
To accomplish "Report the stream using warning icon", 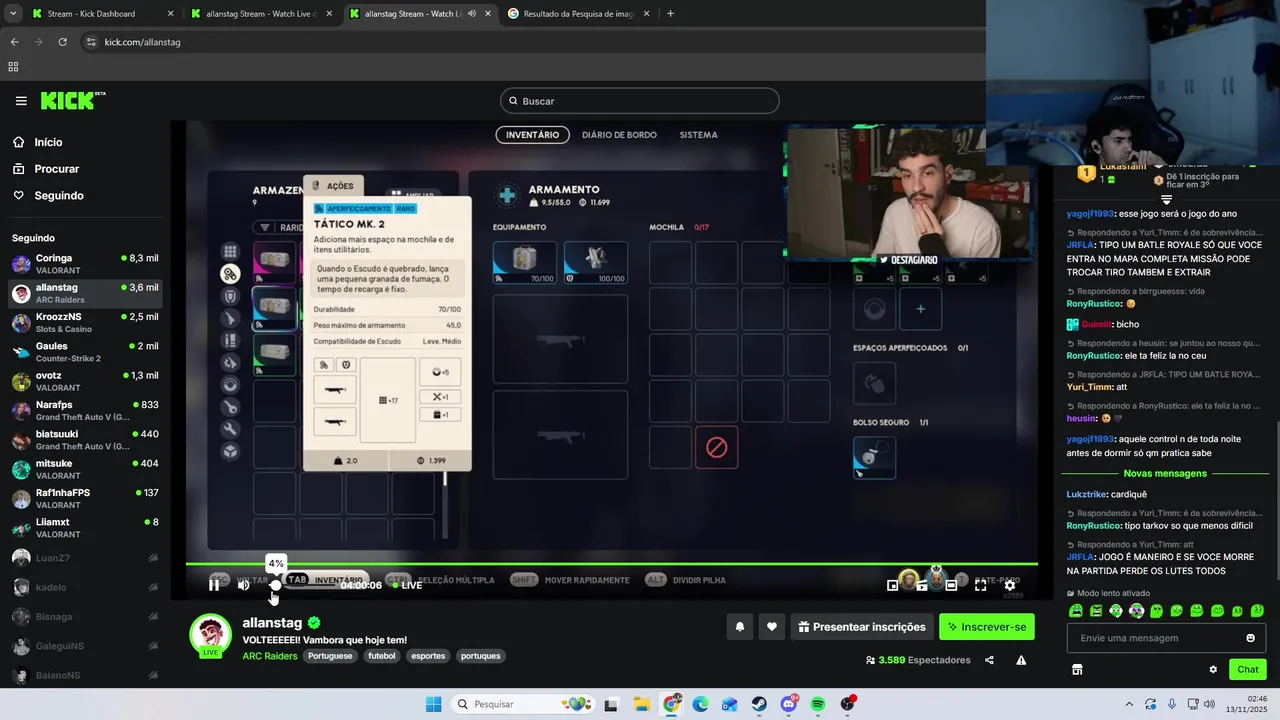I will pos(1021,660).
